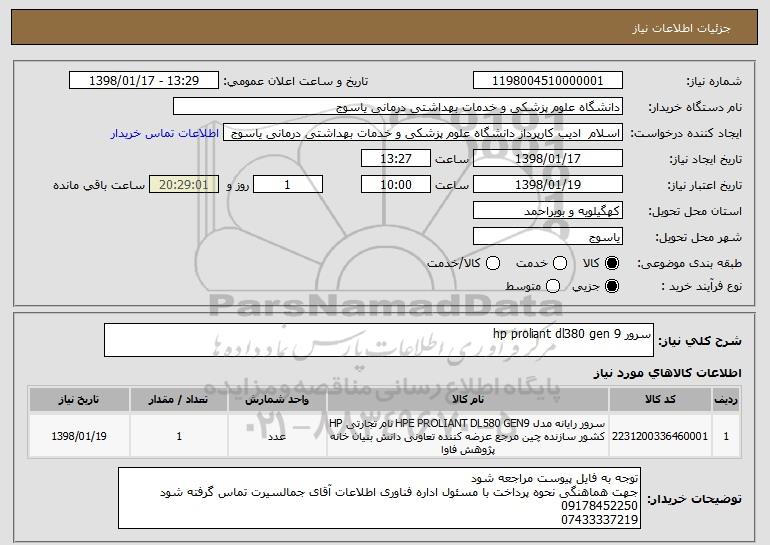Image resolution: width=770 pixels, height=545 pixels.
Task: Click the تعداد / مقدار column header
Action: (x=179, y=400)
